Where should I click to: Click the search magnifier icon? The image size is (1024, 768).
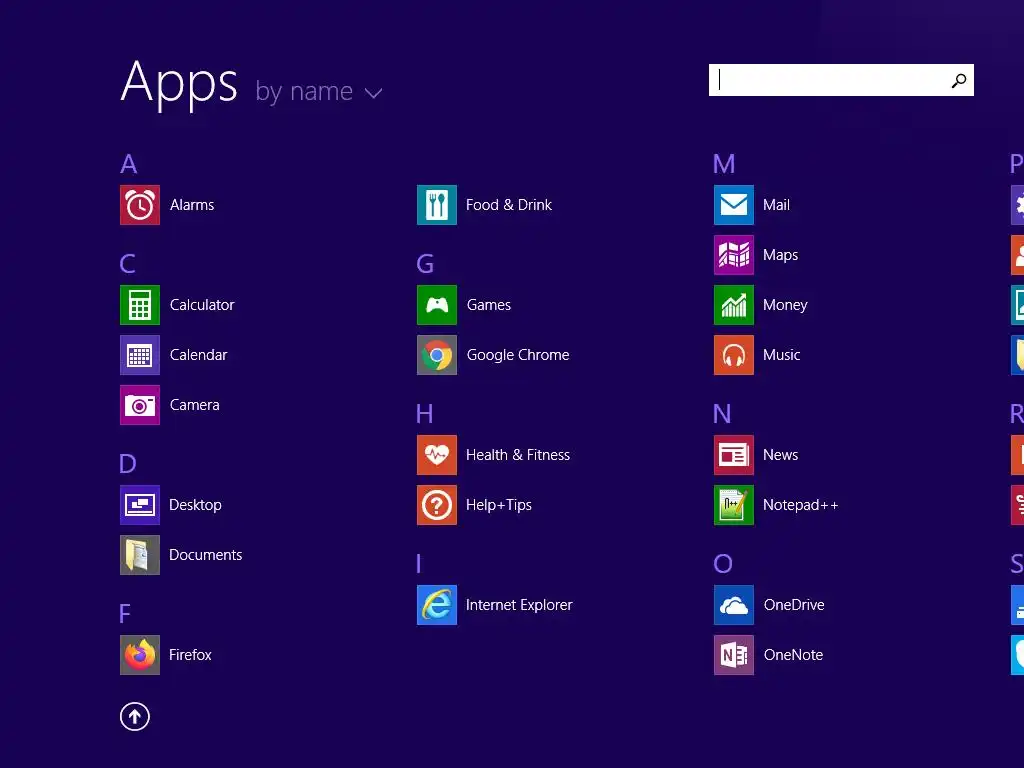tap(959, 80)
